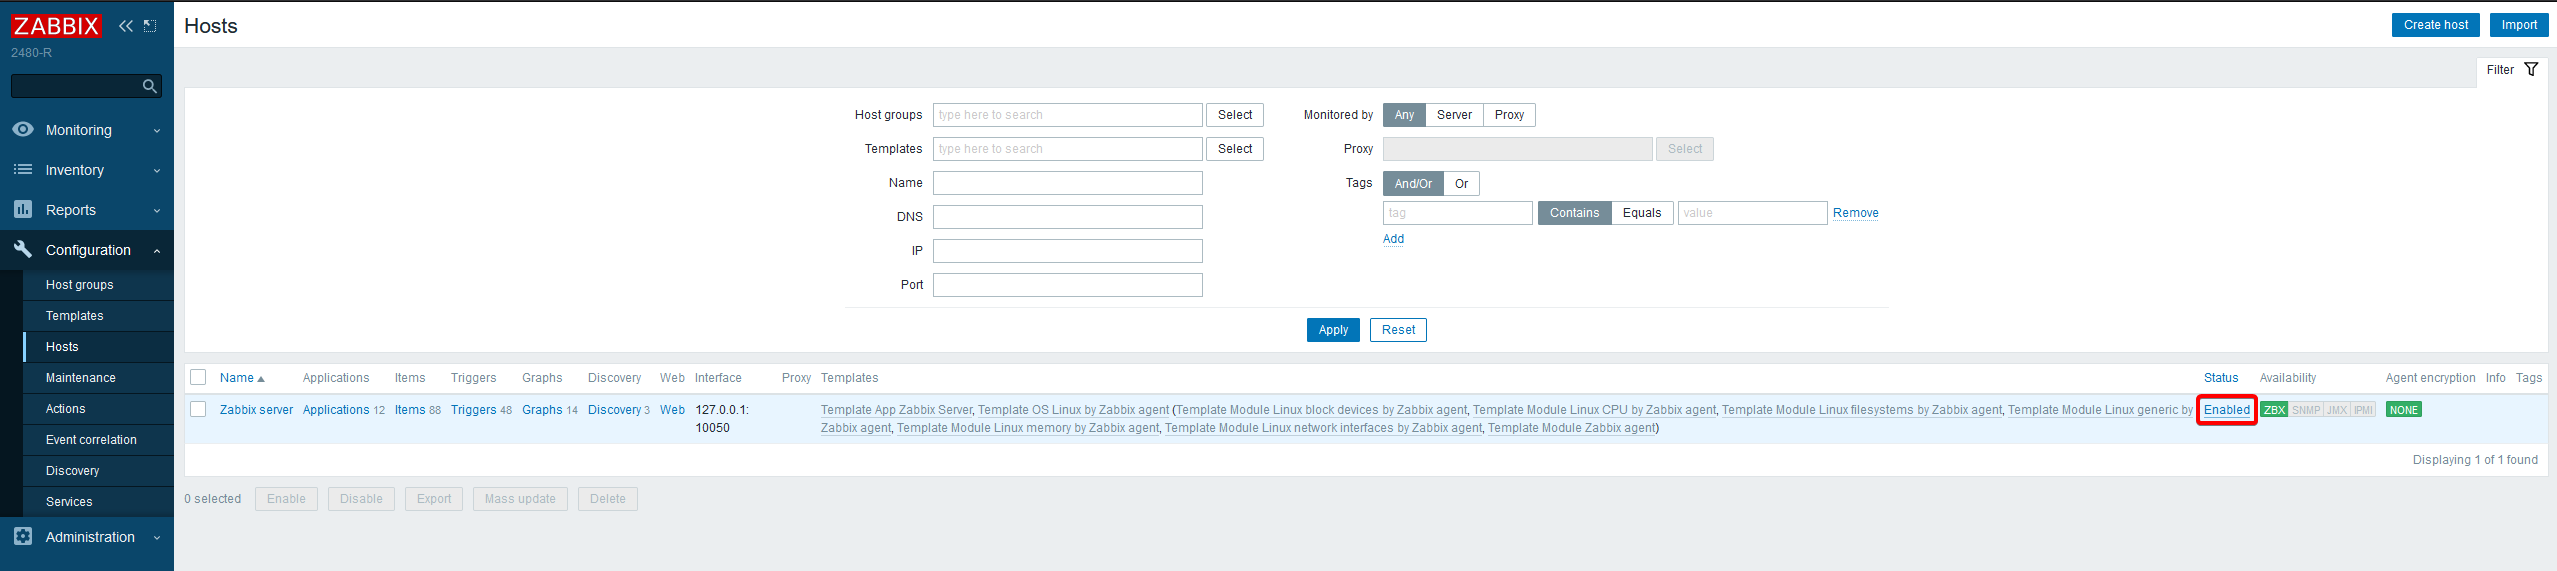The height and width of the screenshot is (571, 2557).
Task: Click the ZBX availability badge
Action: pos(2274,410)
